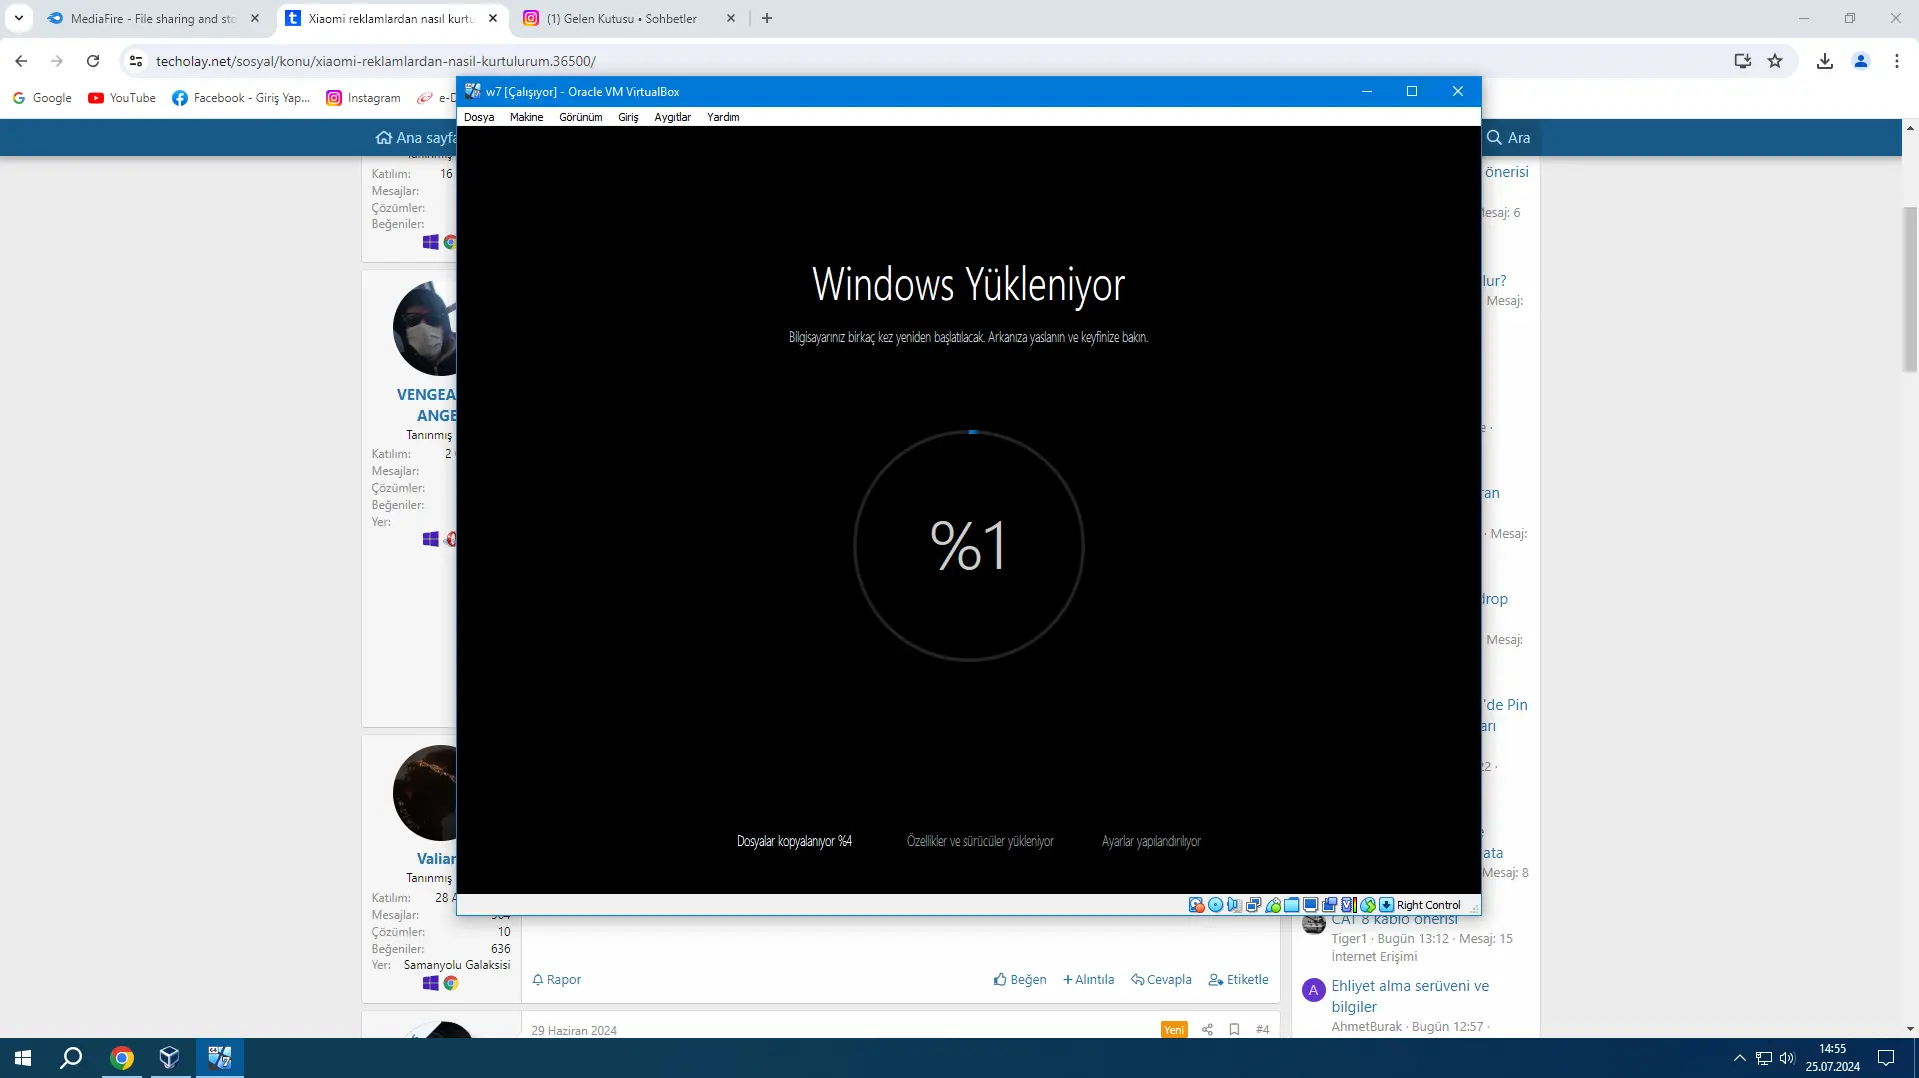Viewport: 1919px width, 1078px height.
Task: Click Cevapla to reply to the post
Action: pos(1161,980)
